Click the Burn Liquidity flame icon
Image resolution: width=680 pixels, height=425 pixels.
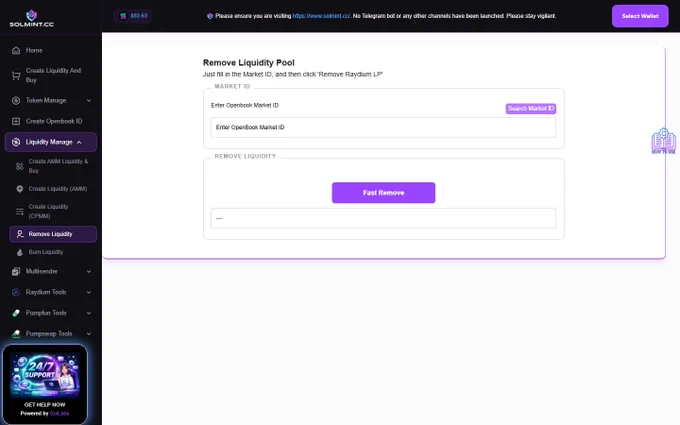point(20,252)
